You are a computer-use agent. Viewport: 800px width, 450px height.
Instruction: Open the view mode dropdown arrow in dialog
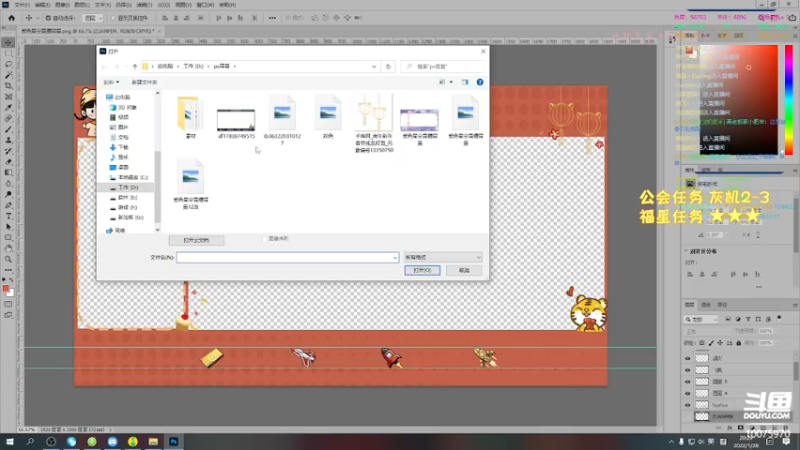click(x=451, y=82)
